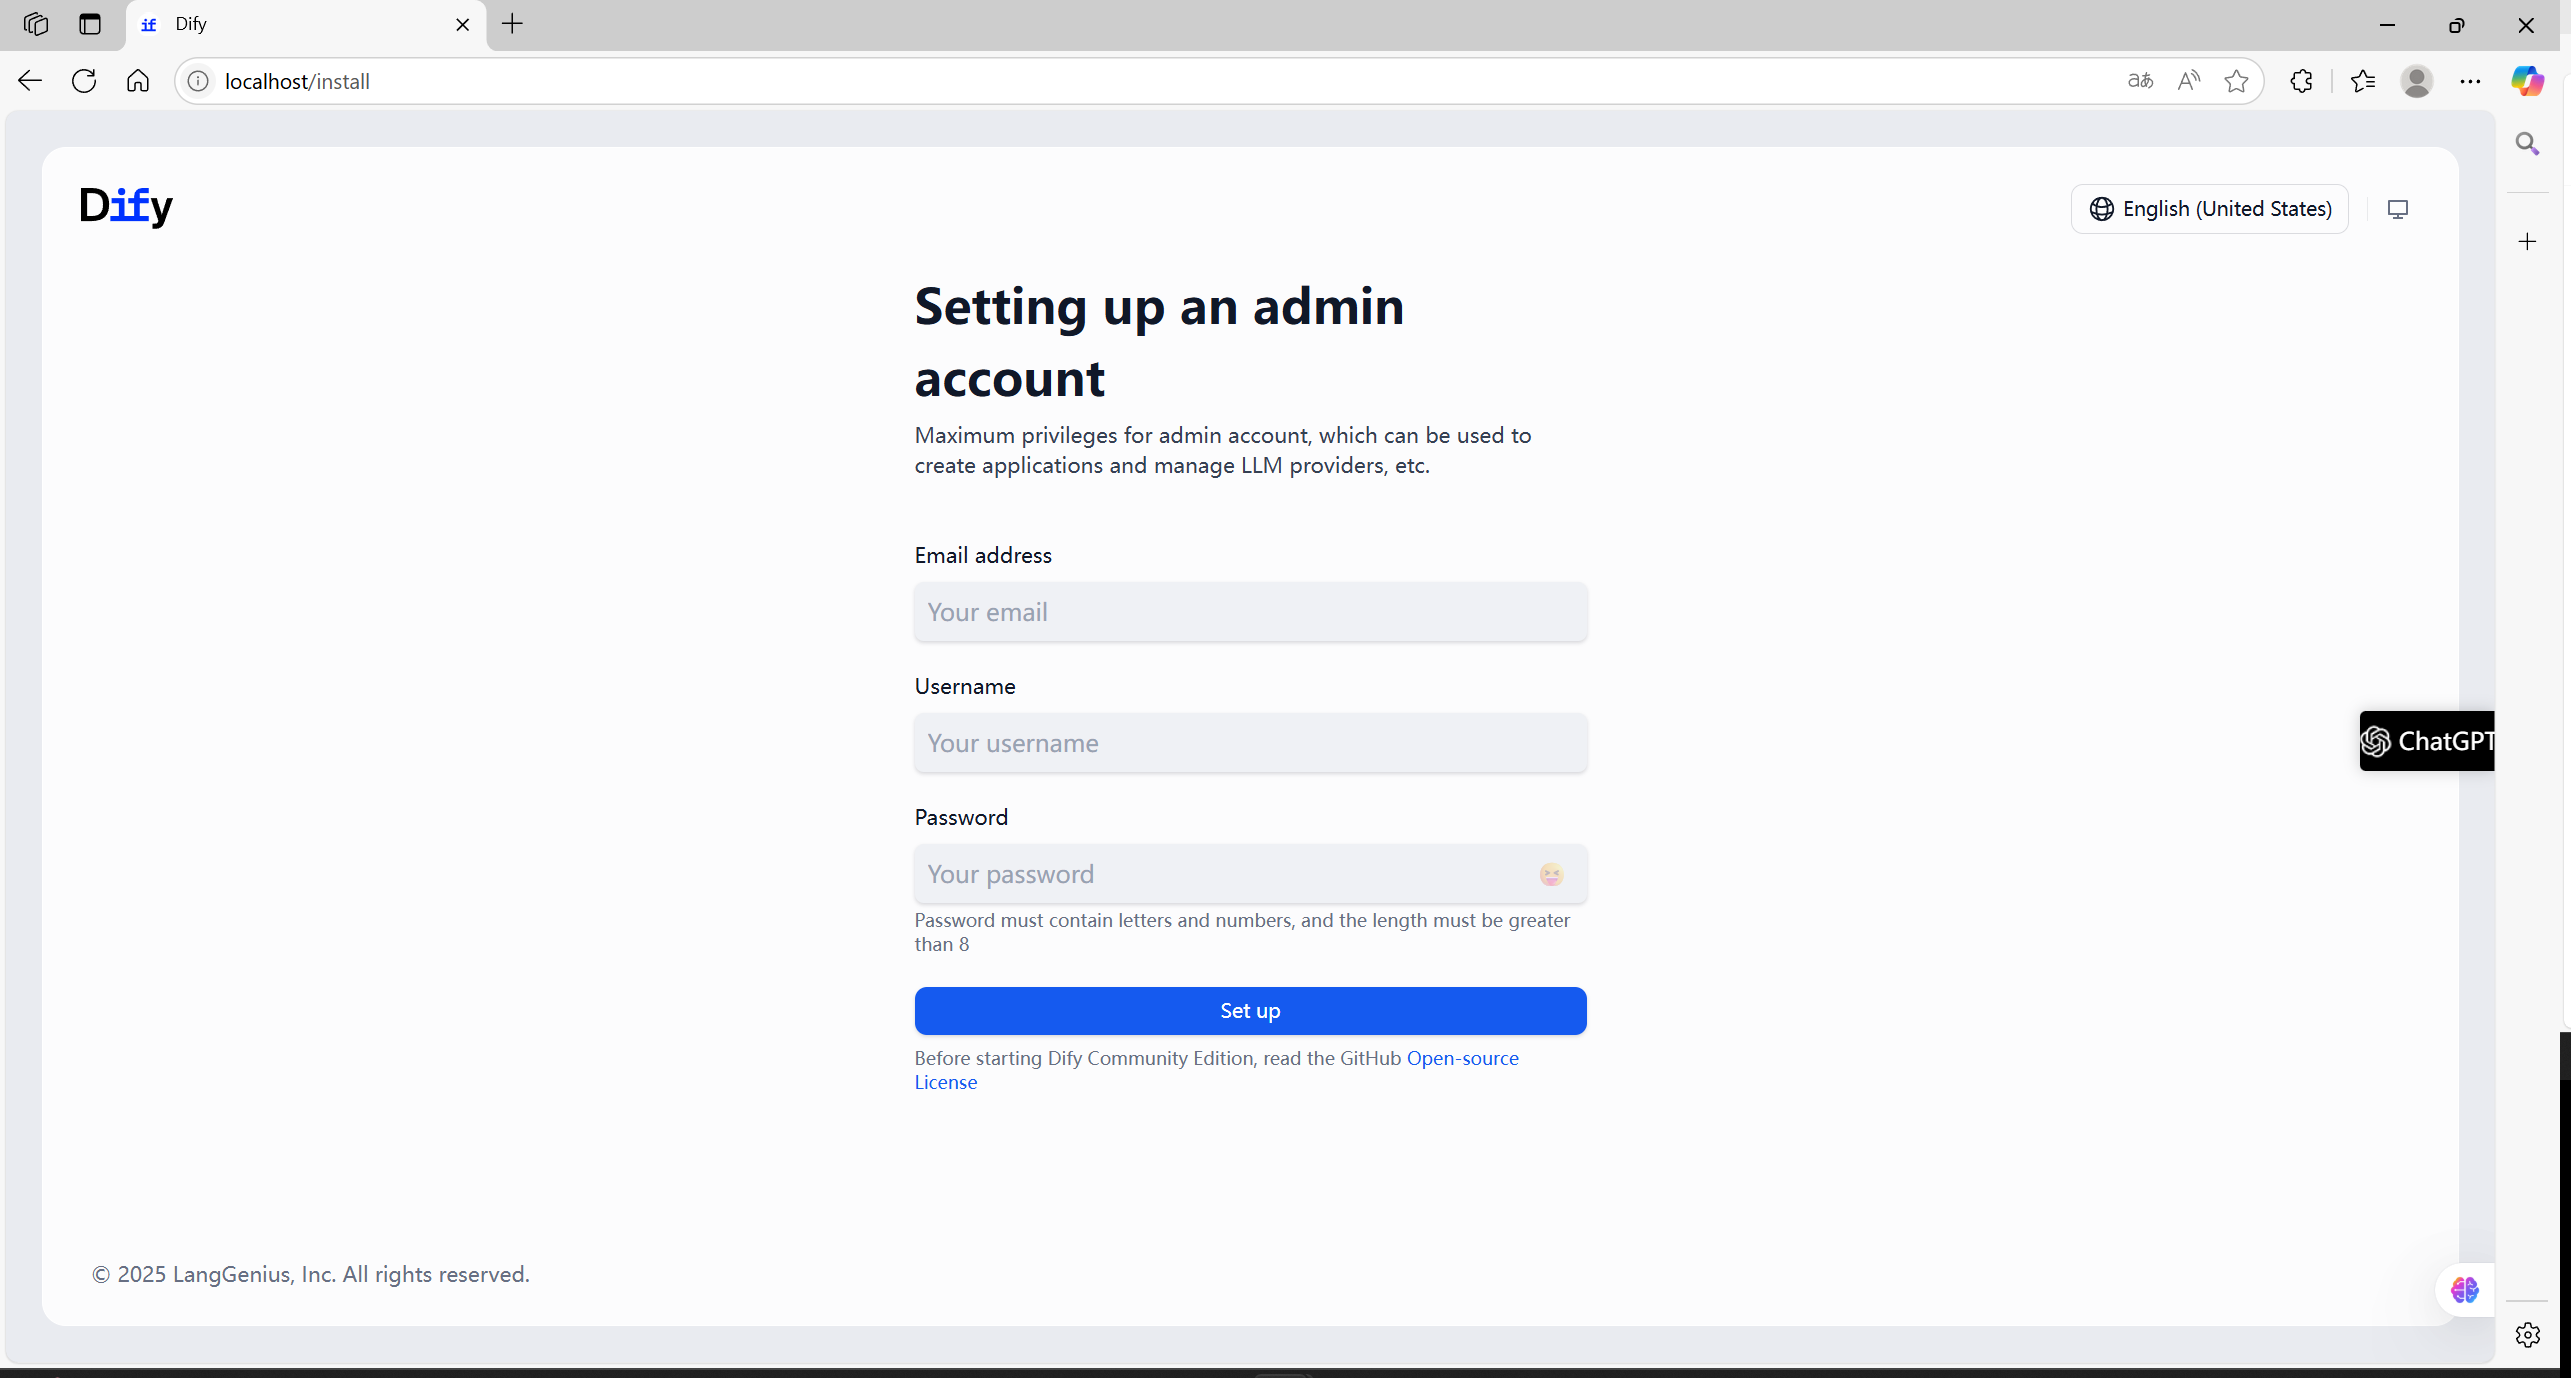Toggle password visibility emoji icon

click(x=1551, y=875)
